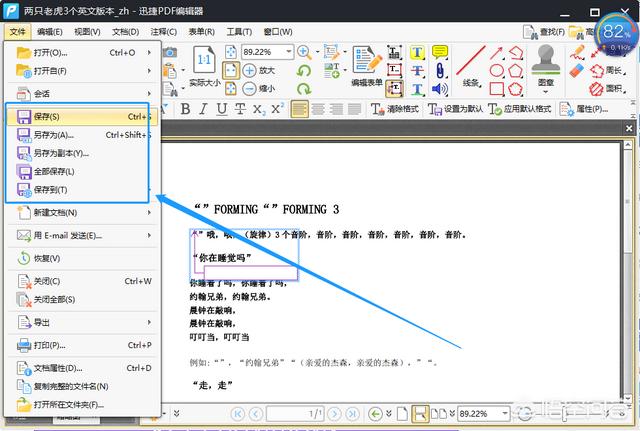Click the page number input field
This screenshot has height=431, width=640.
point(295,414)
